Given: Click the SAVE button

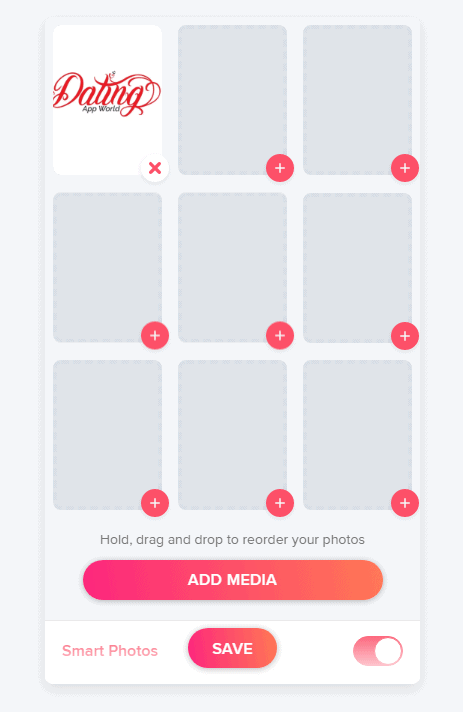Looking at the screenshot, I should click(x=232, y=648).
